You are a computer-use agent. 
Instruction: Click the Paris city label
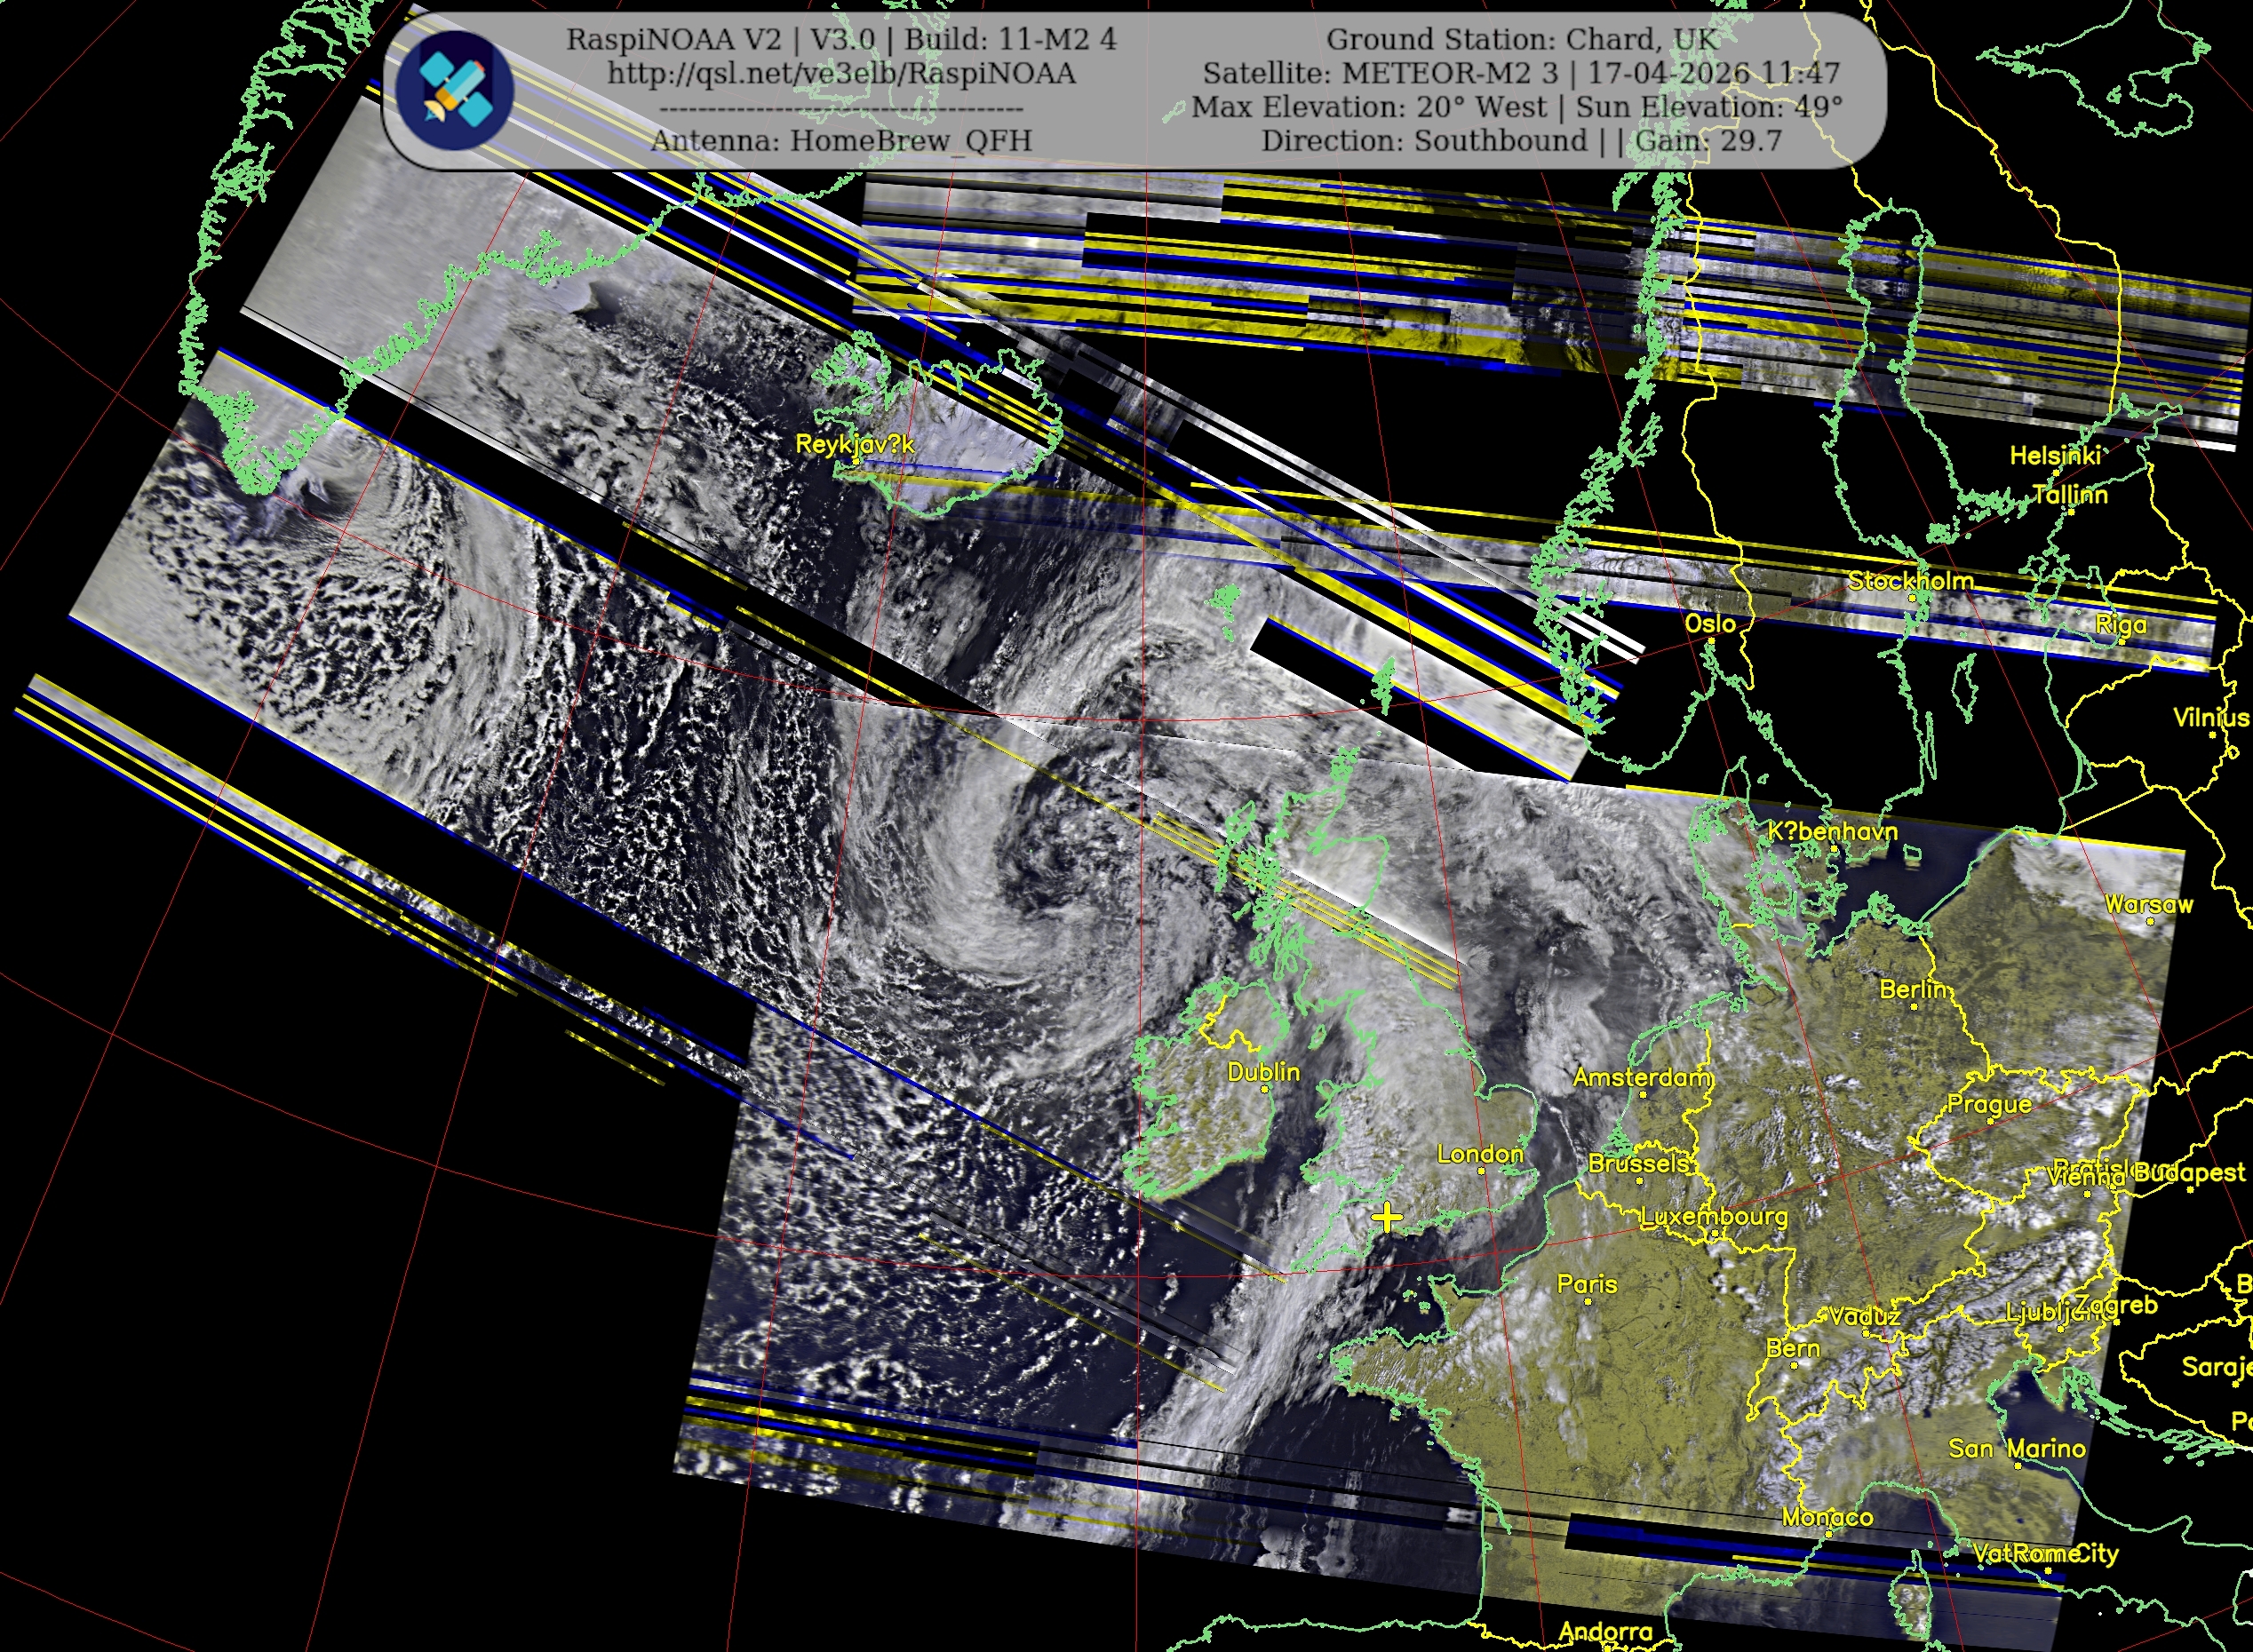click(1587, 1284)
